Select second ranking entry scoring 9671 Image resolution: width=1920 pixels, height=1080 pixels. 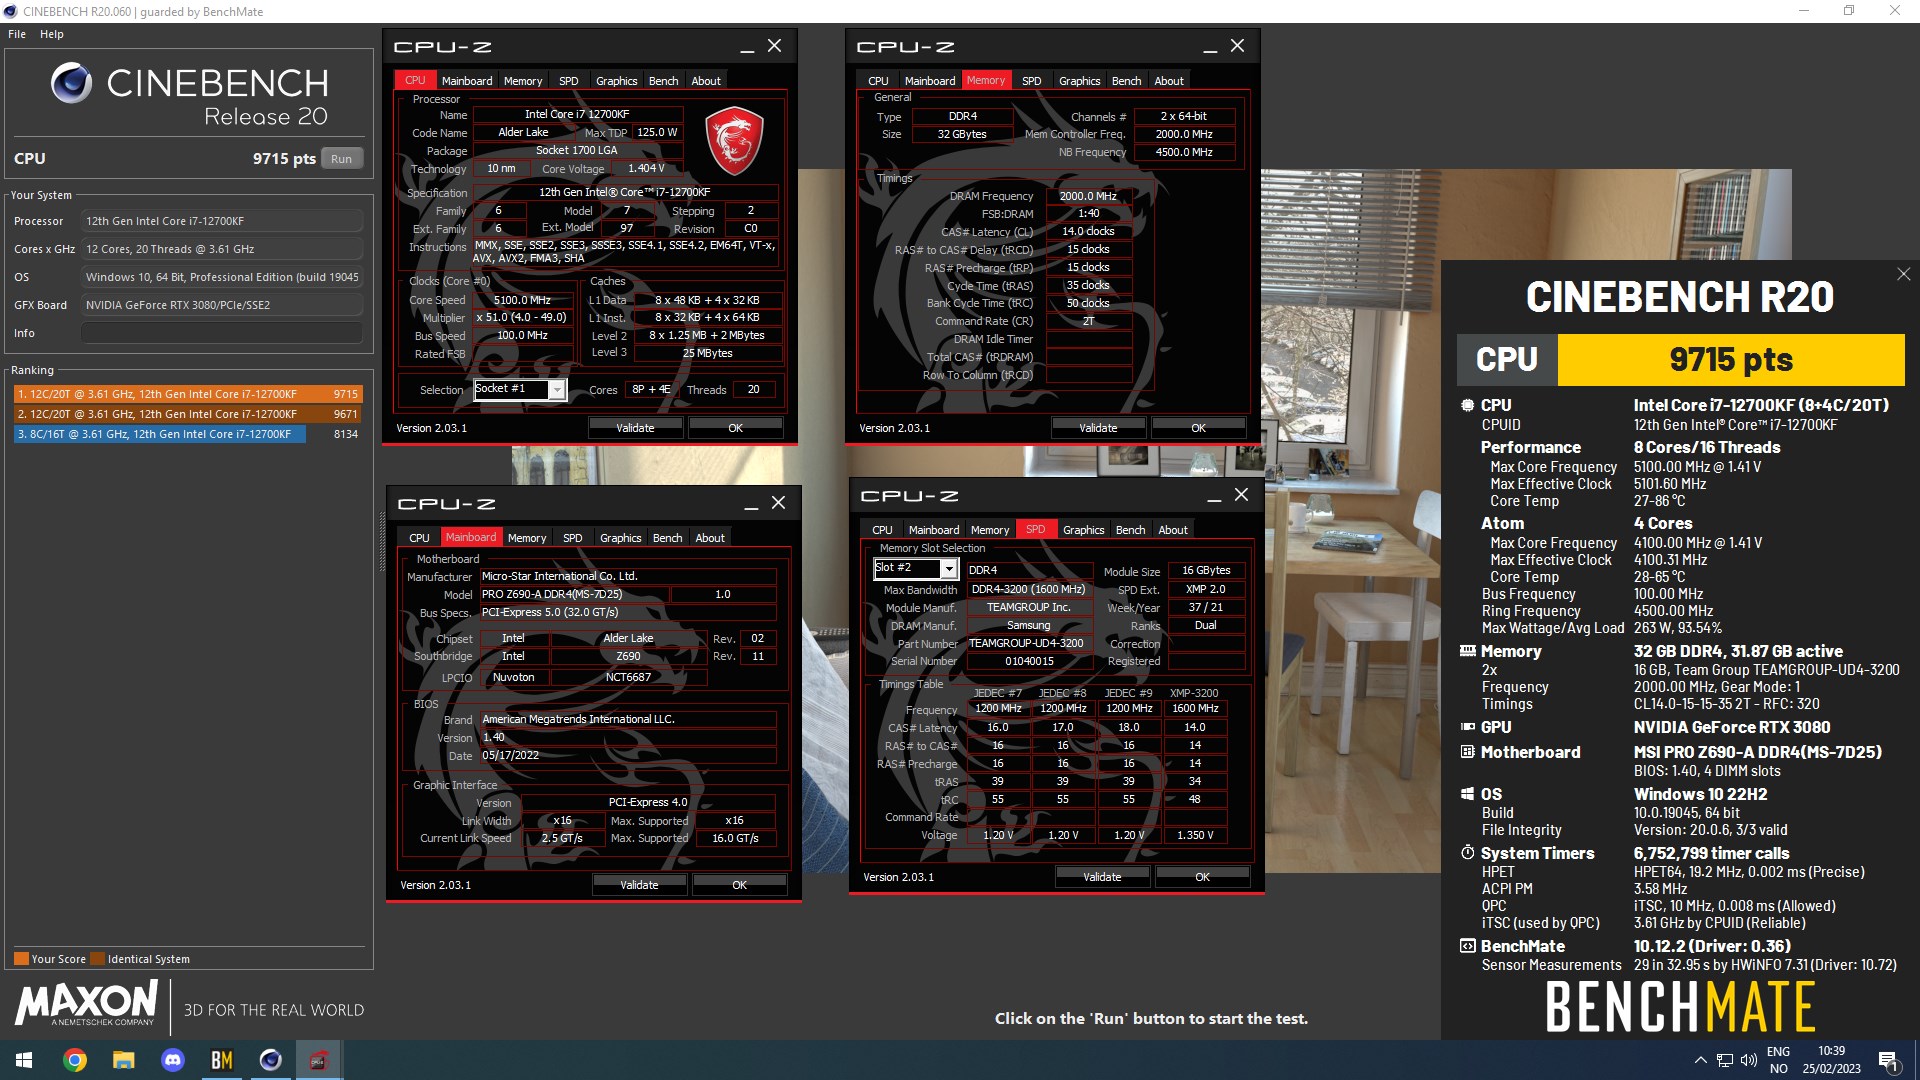(188, 414)
